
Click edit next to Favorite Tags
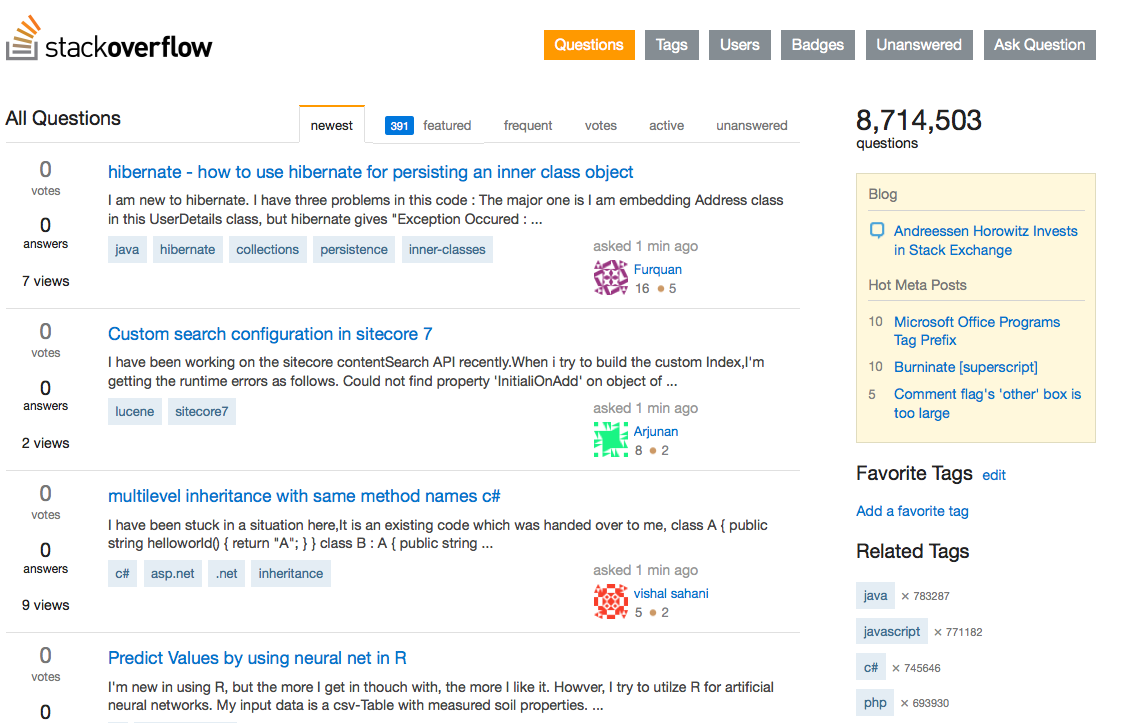(x=994, y=475)
